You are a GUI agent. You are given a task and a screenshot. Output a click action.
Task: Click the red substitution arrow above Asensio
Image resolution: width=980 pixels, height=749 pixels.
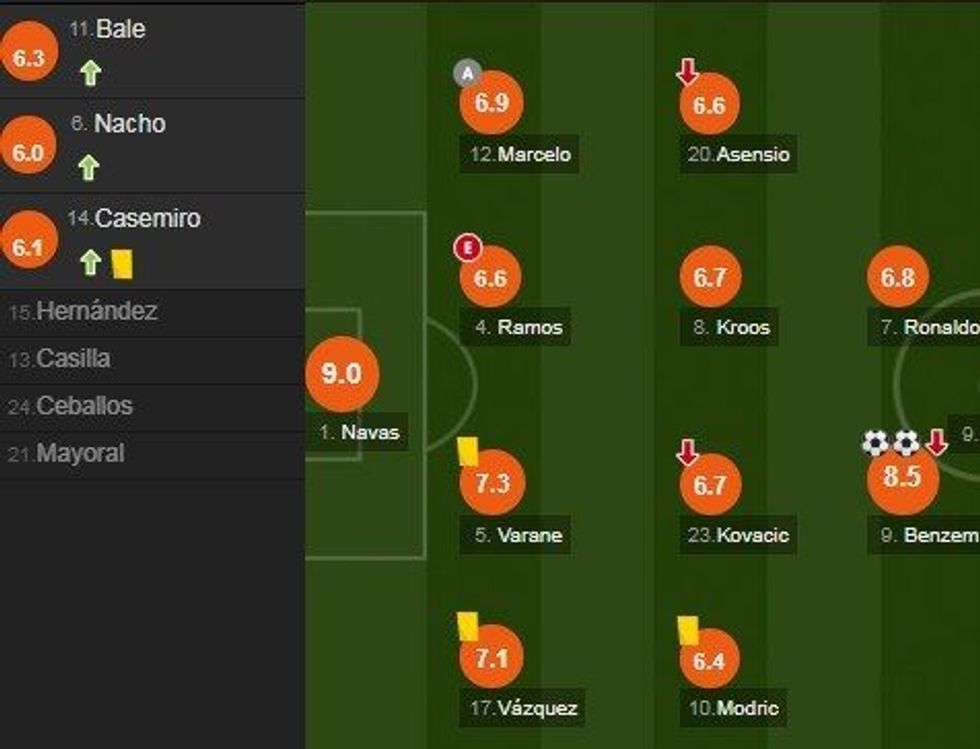[688, 72]
